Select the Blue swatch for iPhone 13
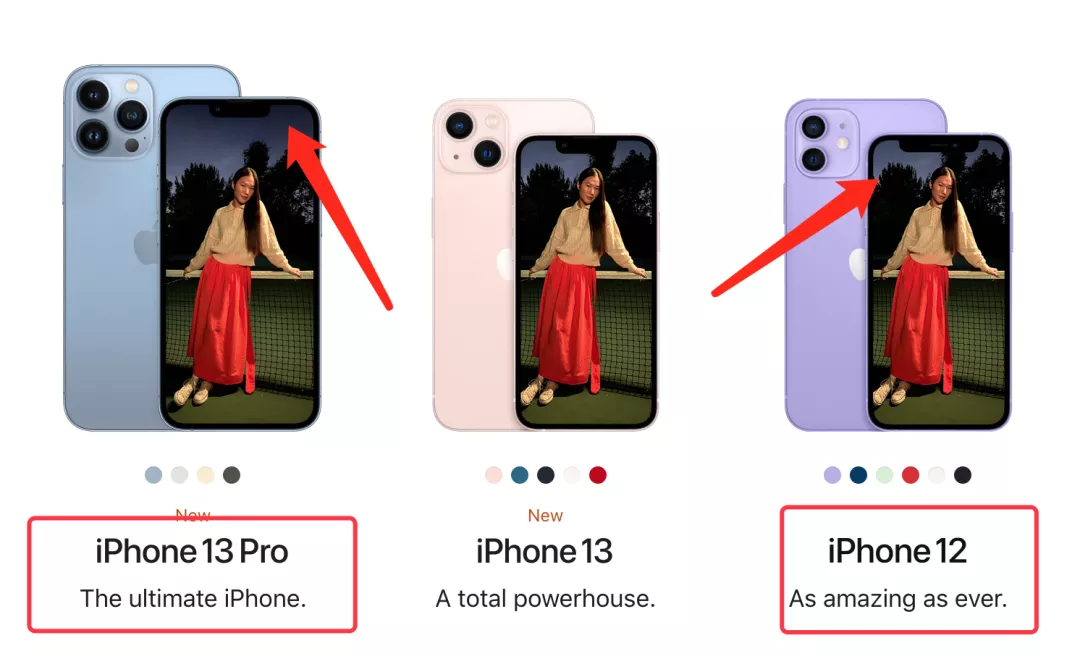Screen dimensions: 1080x659 [x=520, y=474]
